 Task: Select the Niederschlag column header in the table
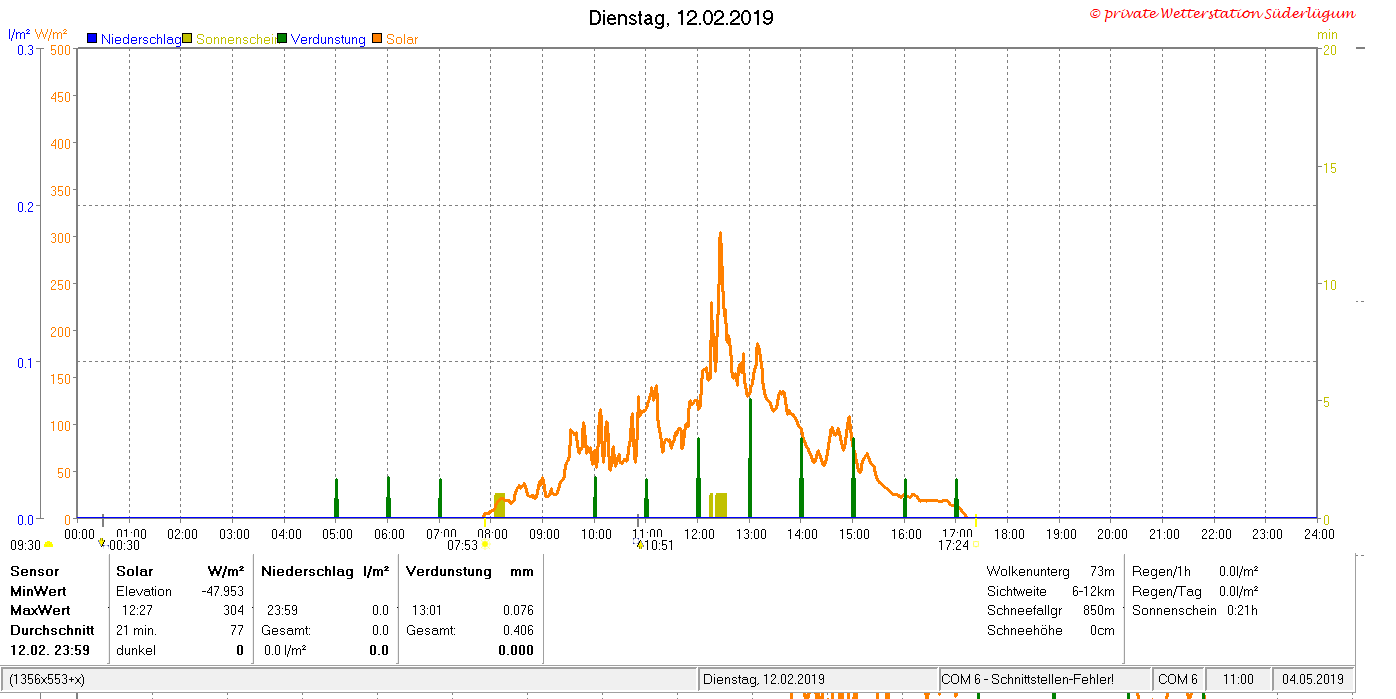coord(307,571)
